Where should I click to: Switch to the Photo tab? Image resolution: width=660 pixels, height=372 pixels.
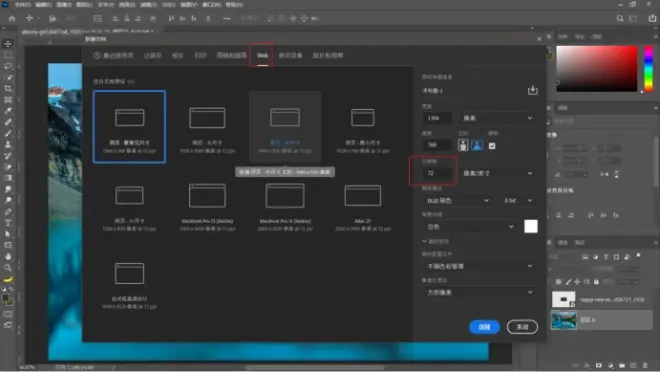point(178,56)
